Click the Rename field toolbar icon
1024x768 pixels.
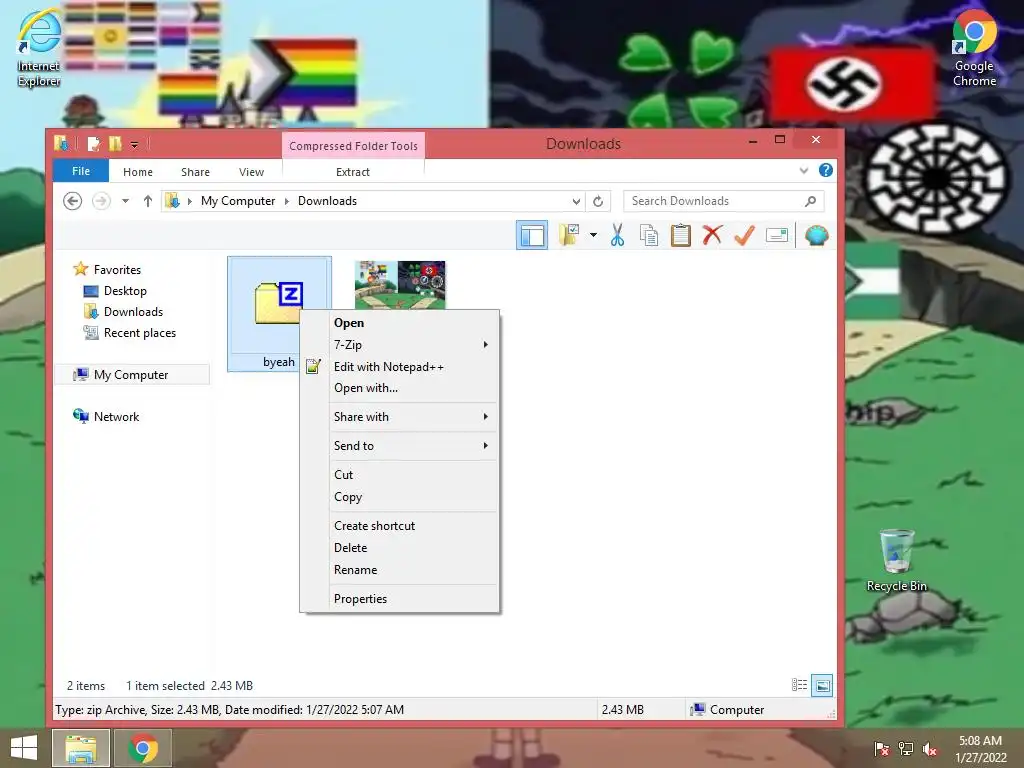[x=776, y=235]
